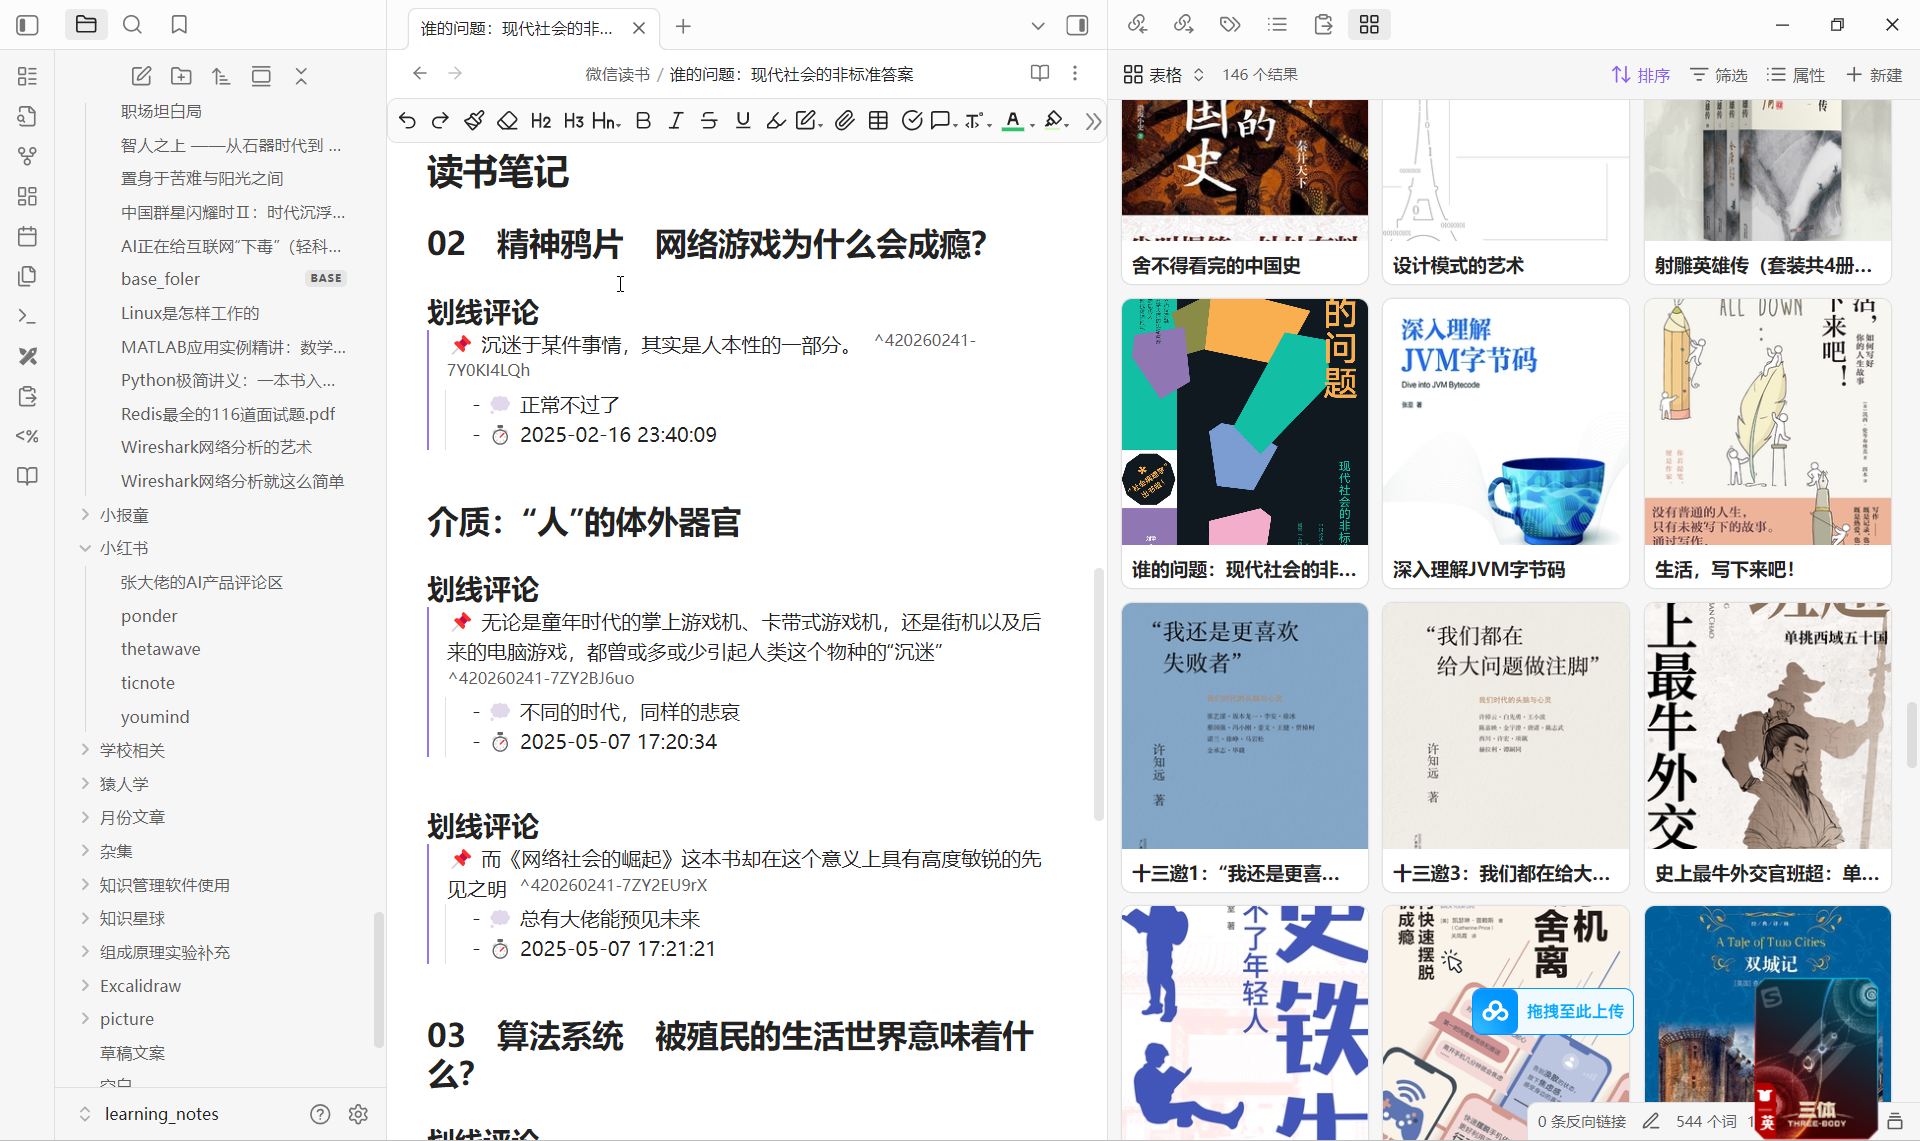Click the Bold formatting icon
This screenshot has width=1920, height=1141.
click(643, 121)
